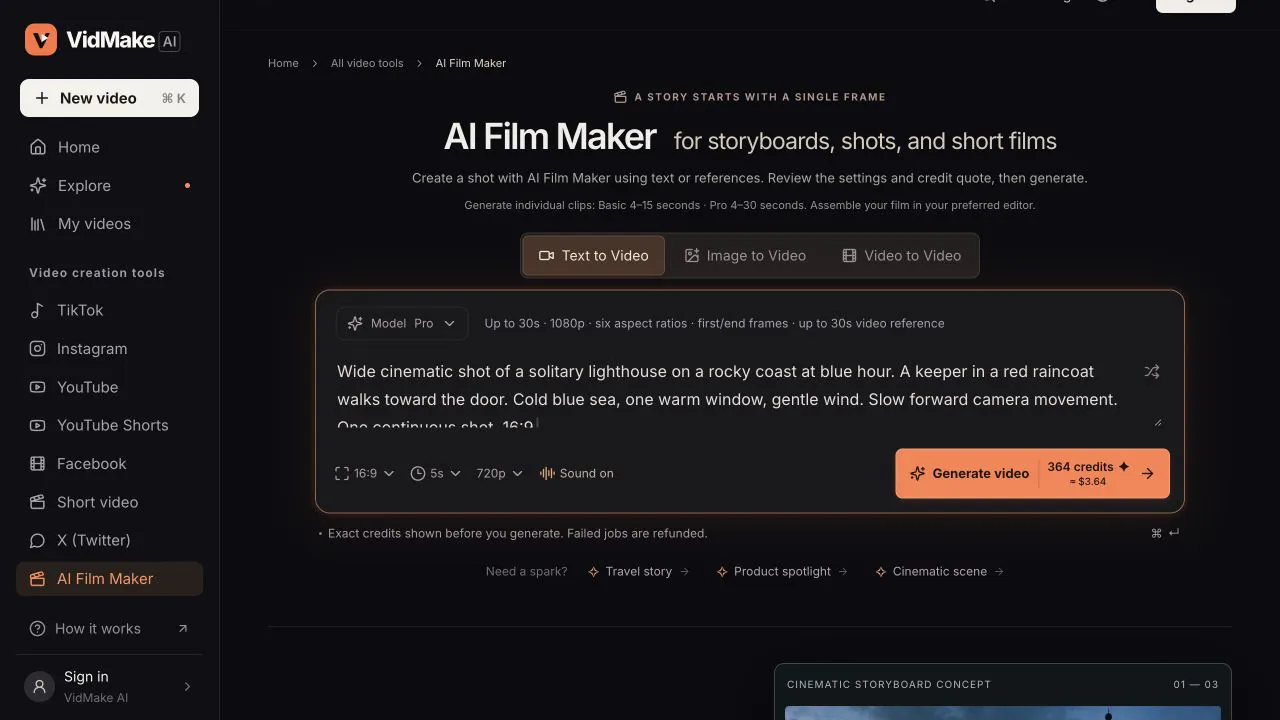
Task: Open the 5s duration dropdown
Action: [436, 473]
